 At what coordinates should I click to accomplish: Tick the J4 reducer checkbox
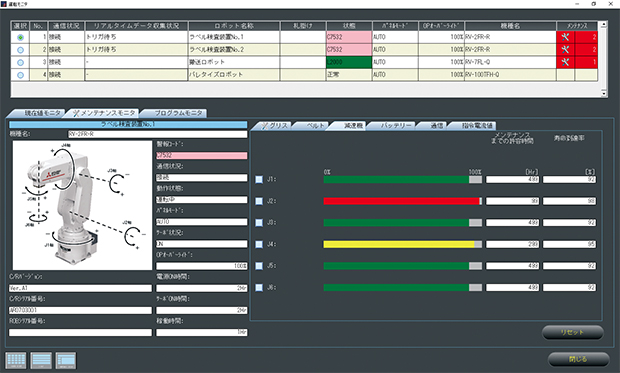click(x=259, y=244)
